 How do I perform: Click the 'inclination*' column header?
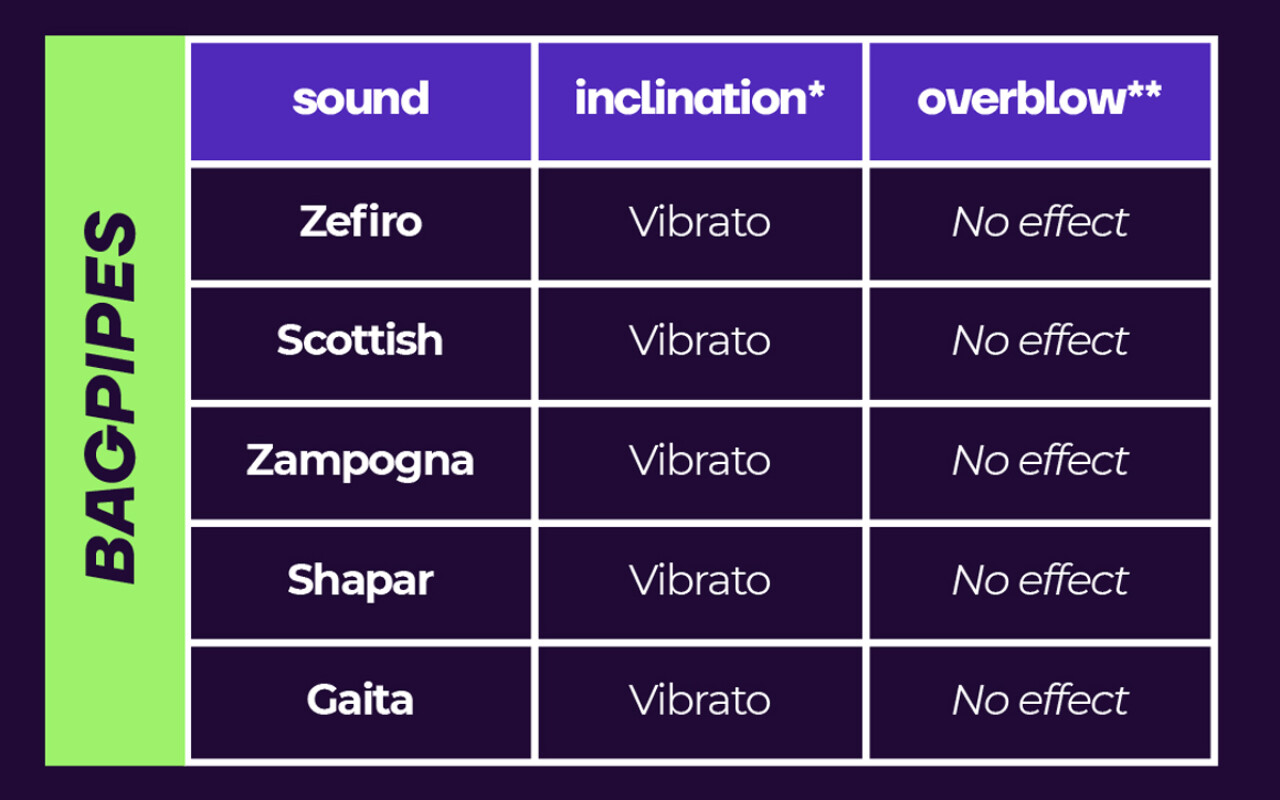pyautogui.click(x=700, y=100)
